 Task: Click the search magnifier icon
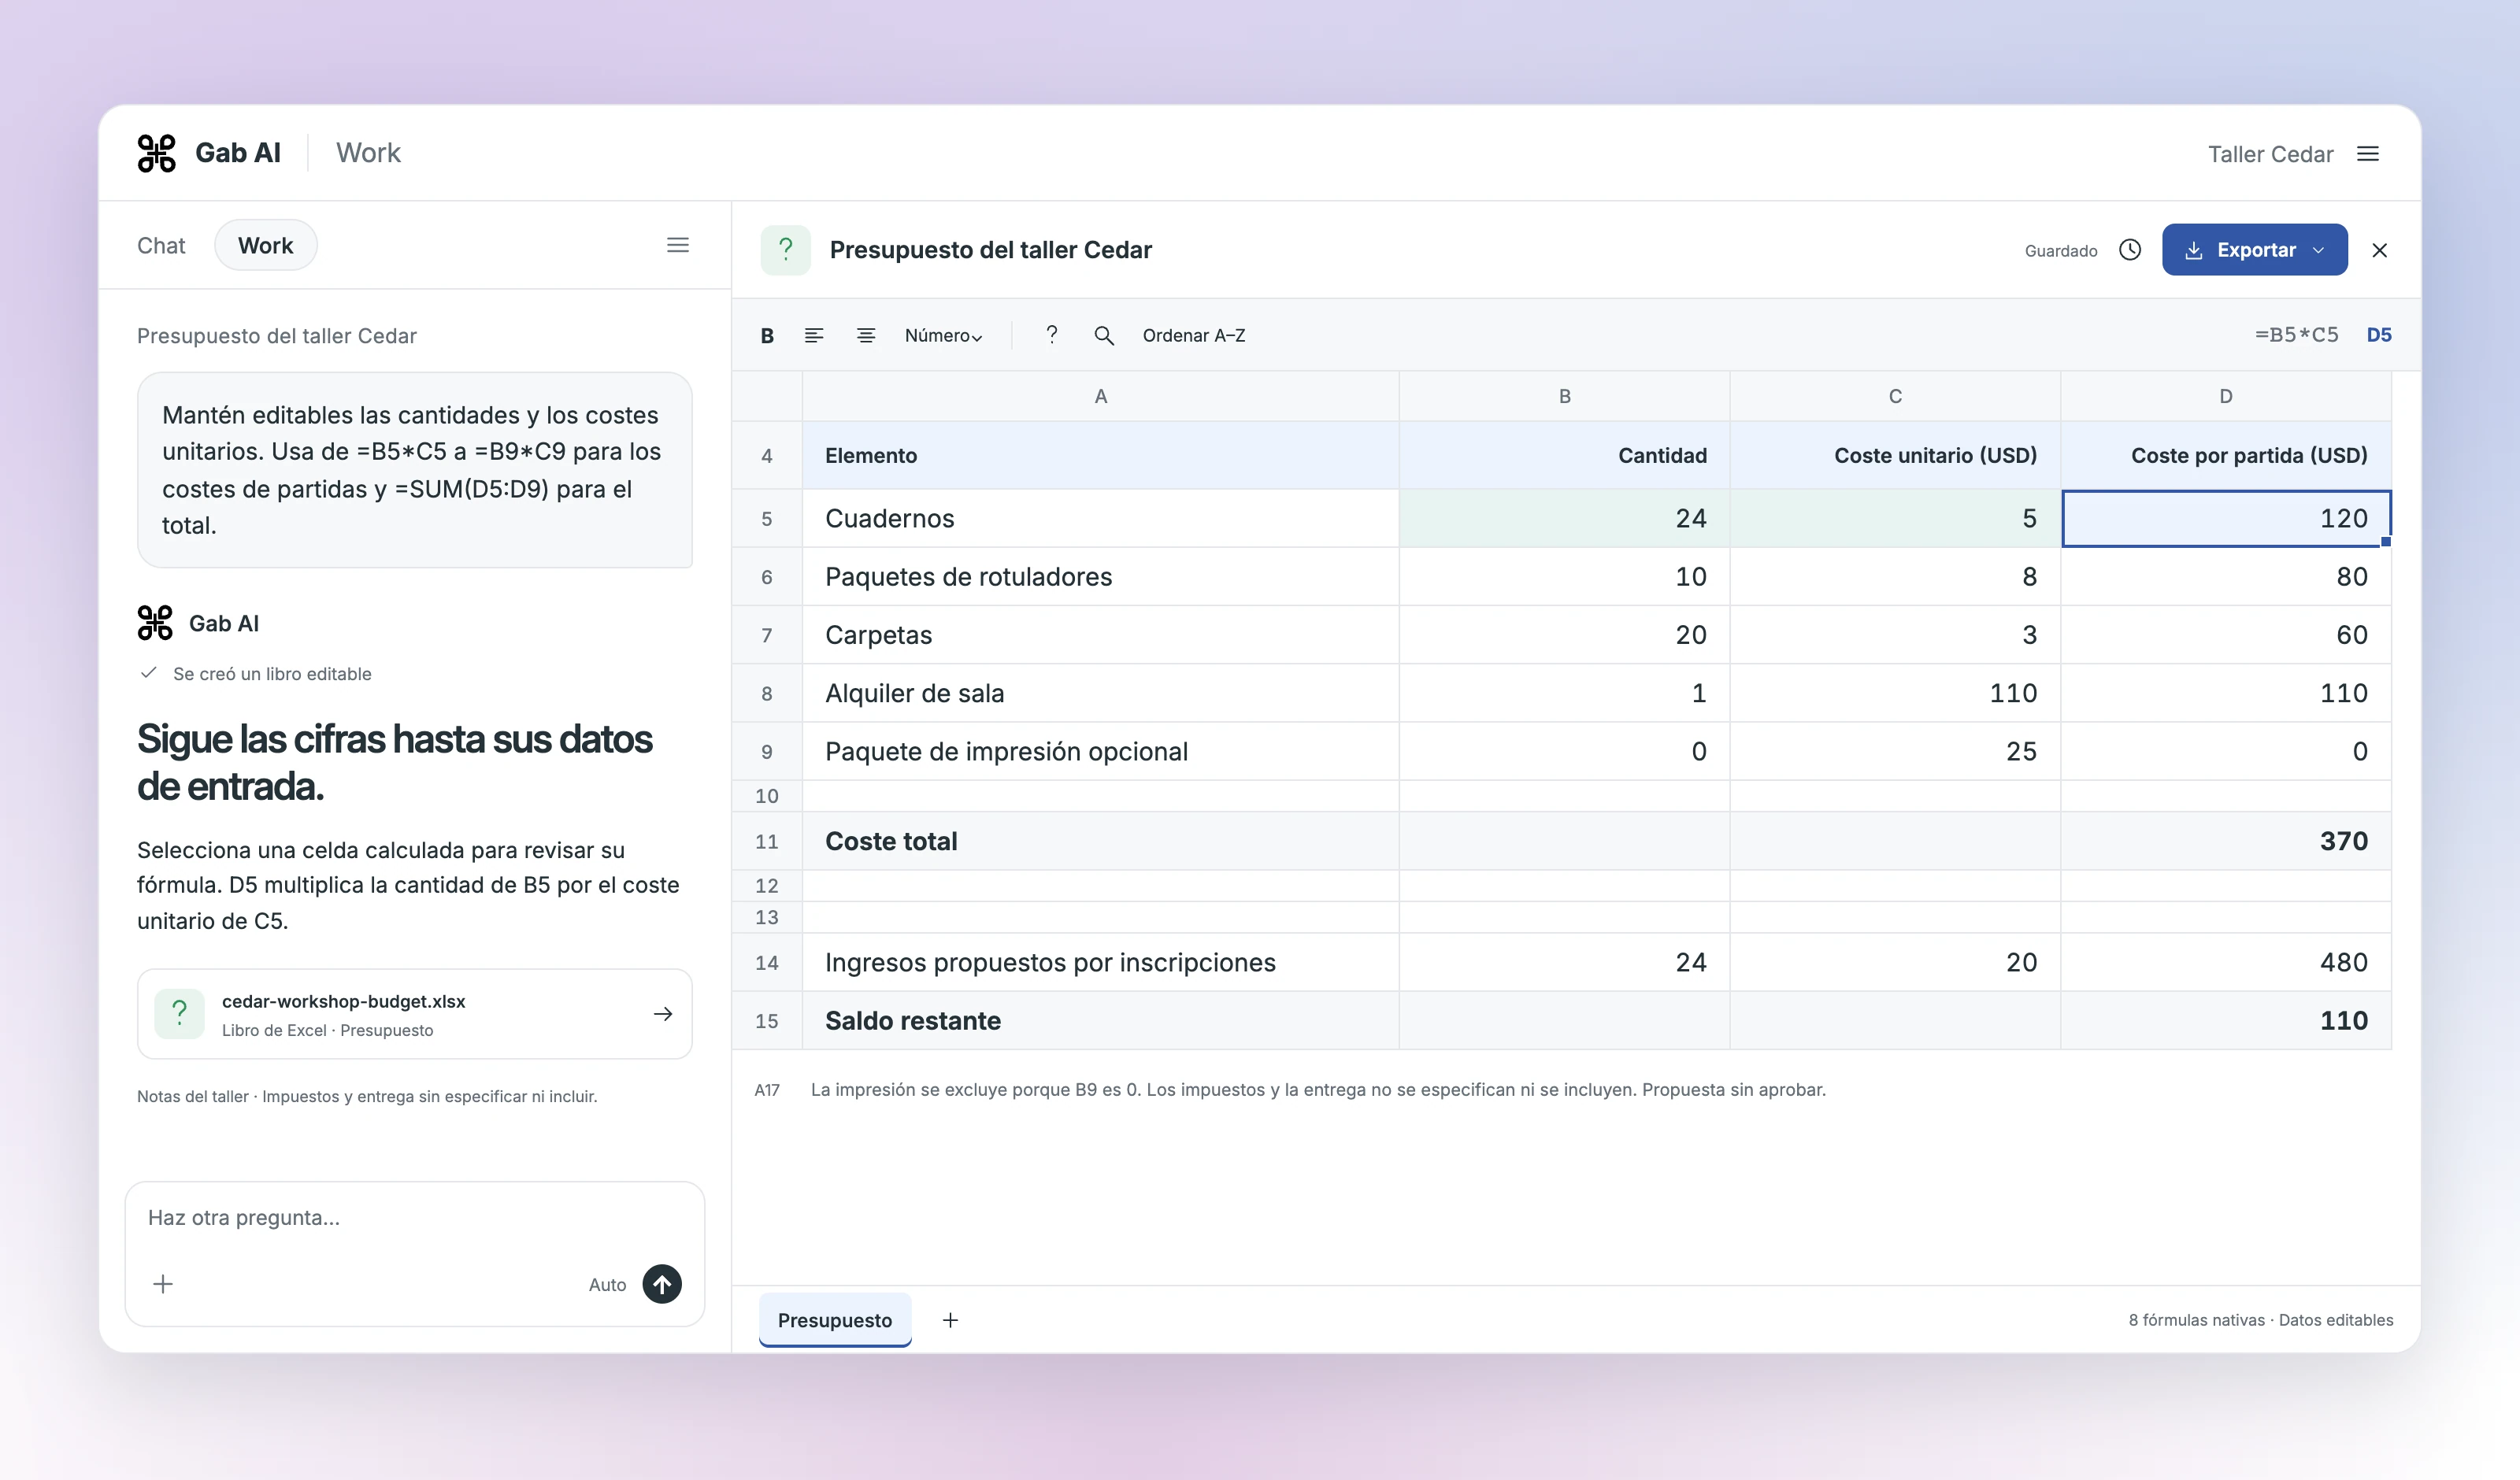[1104, 336]
